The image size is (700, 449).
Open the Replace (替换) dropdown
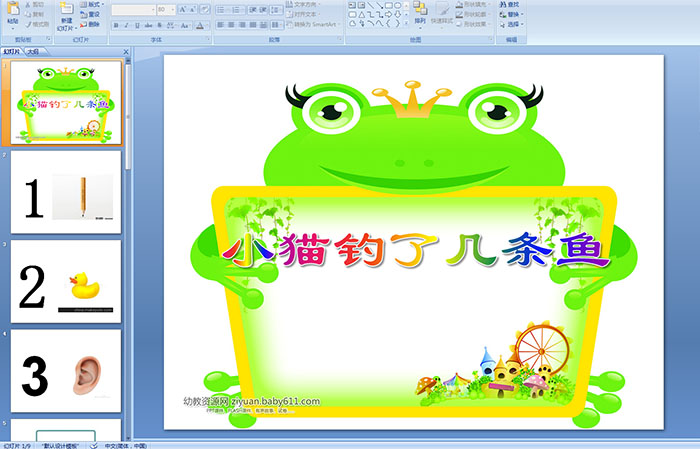[x=512, y=14]
